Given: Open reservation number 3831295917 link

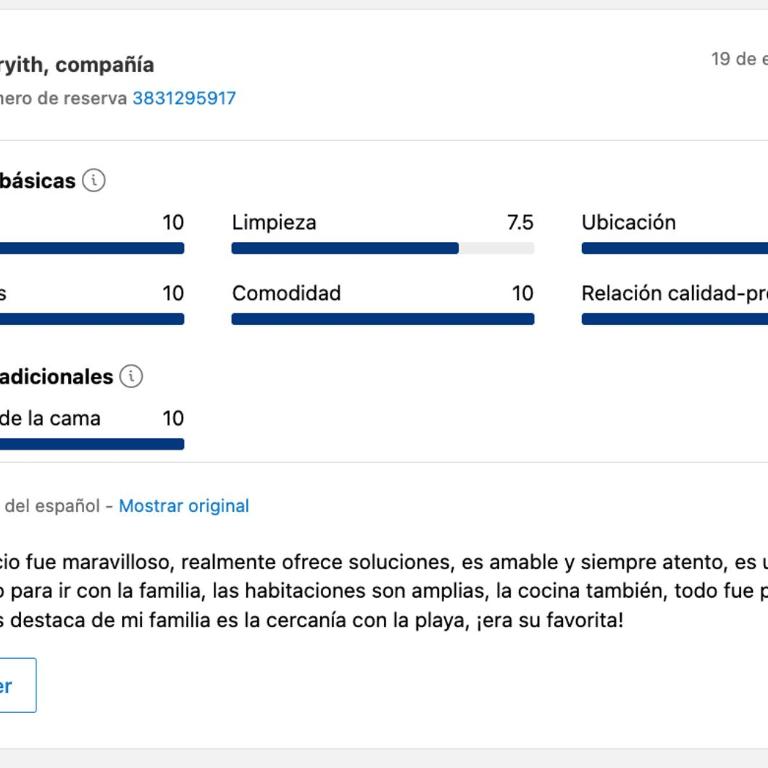Looking at the screenshot, I should [x=184, y=98].
